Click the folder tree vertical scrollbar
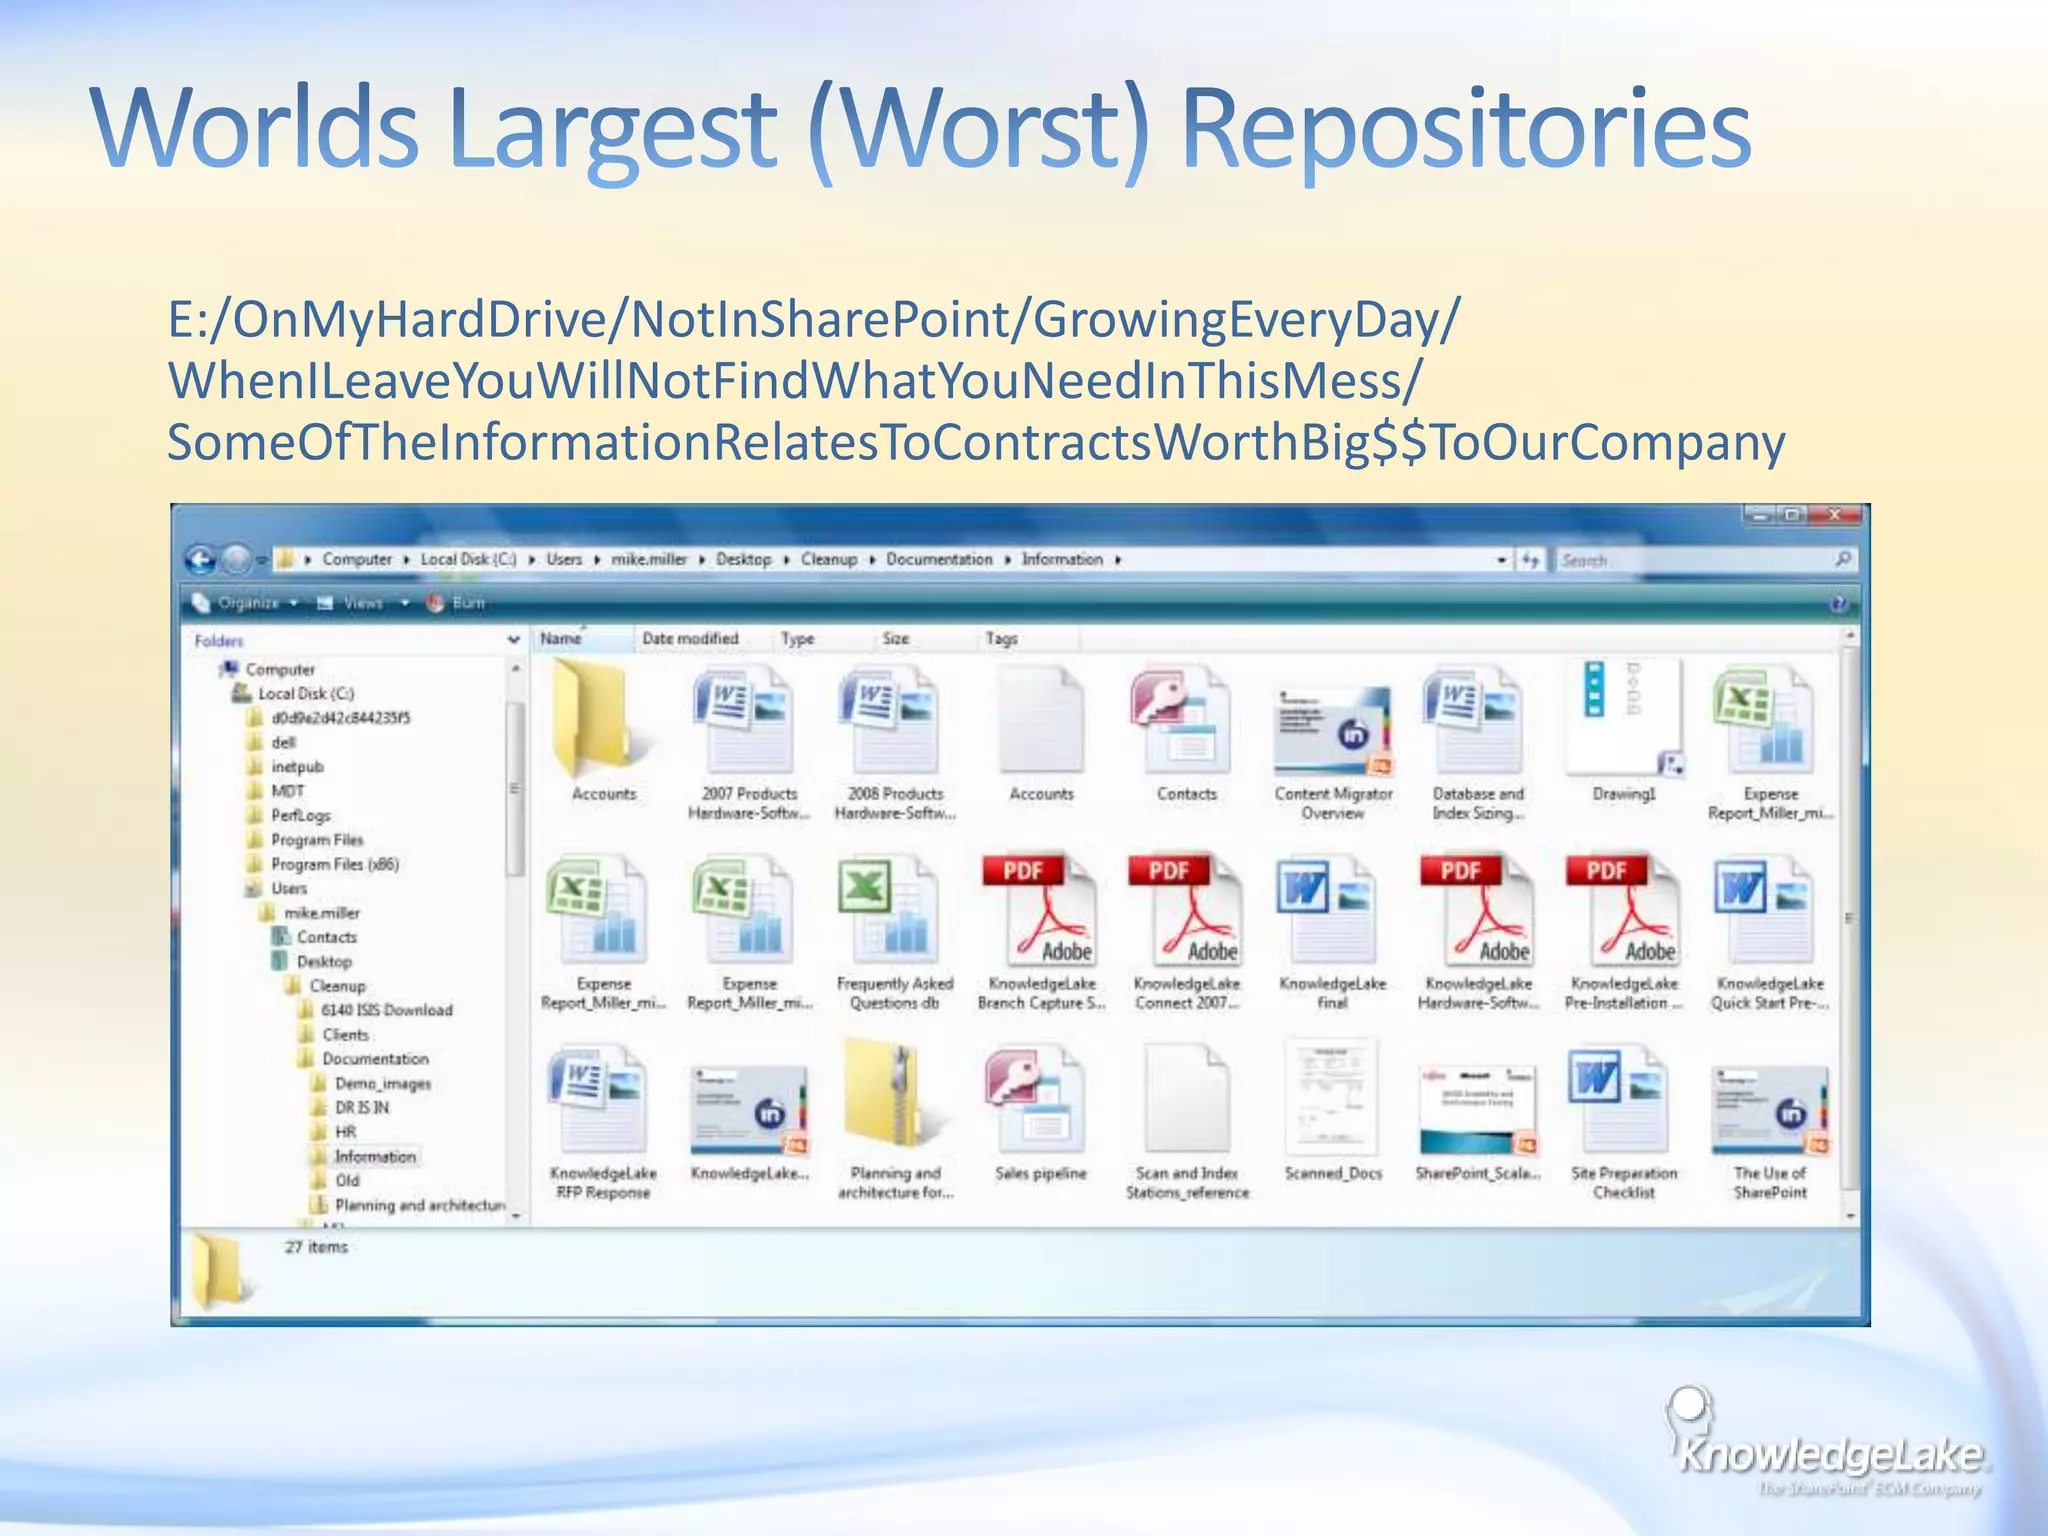The height and width of the screenshot is (1536, 2048). tap(515, 790)
